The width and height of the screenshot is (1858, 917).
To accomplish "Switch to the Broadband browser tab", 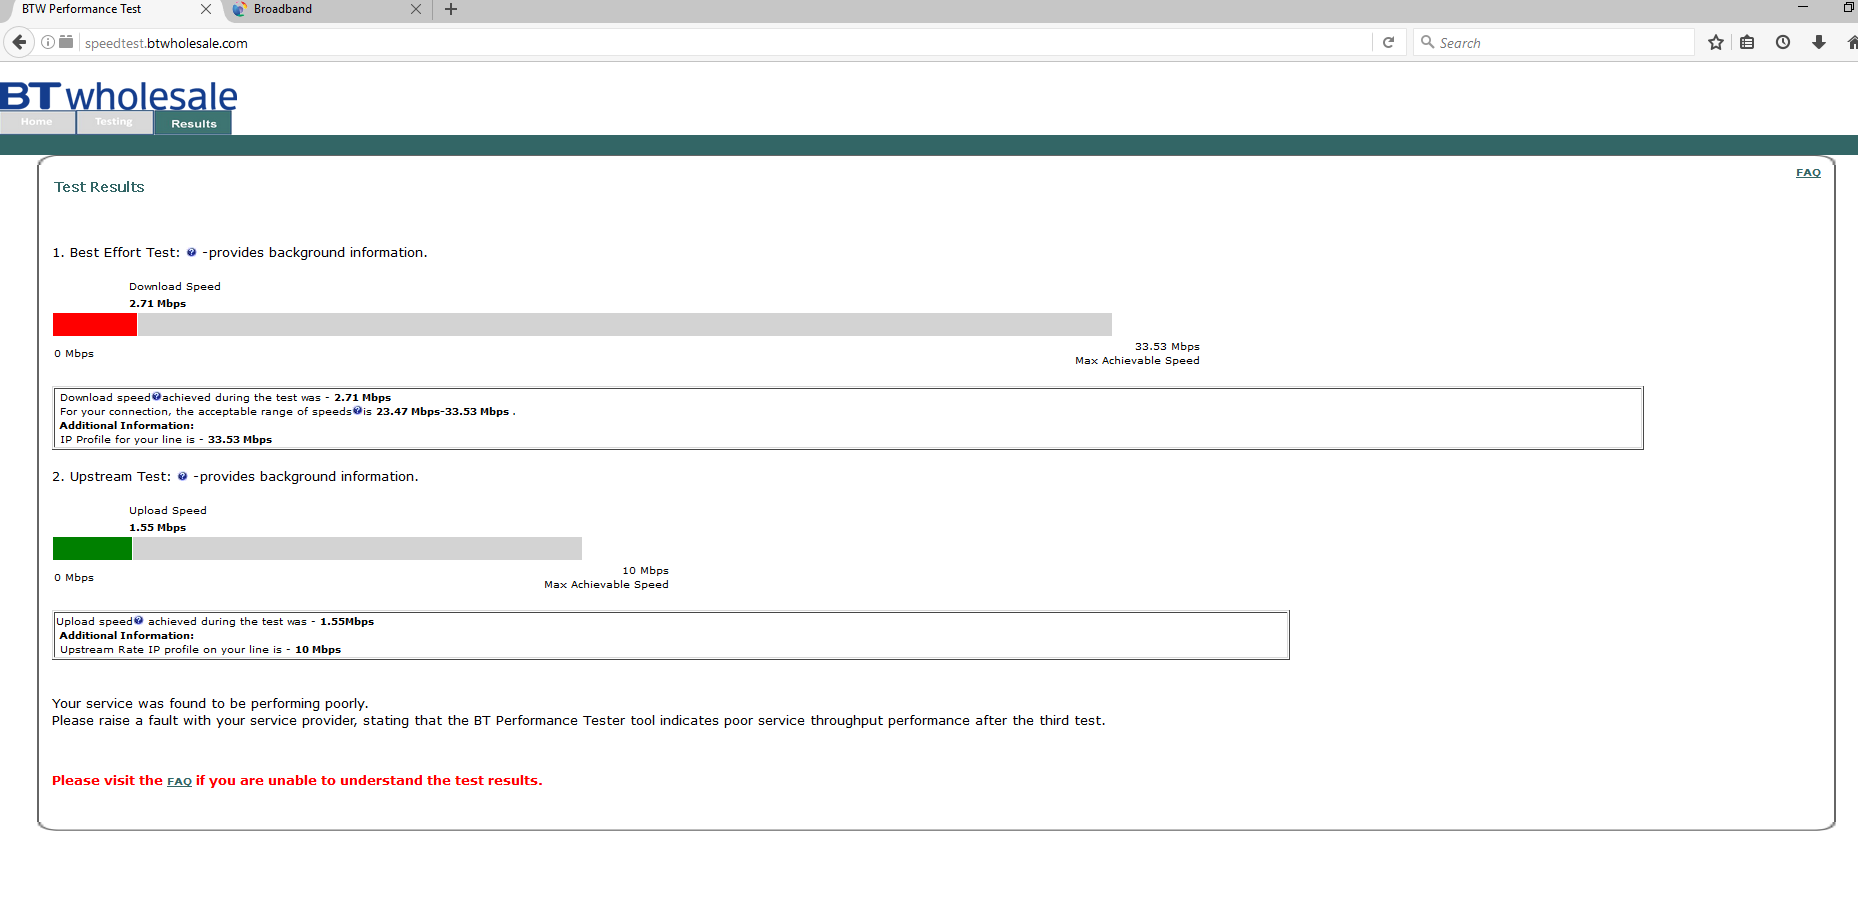I will (x=310, y=9).
